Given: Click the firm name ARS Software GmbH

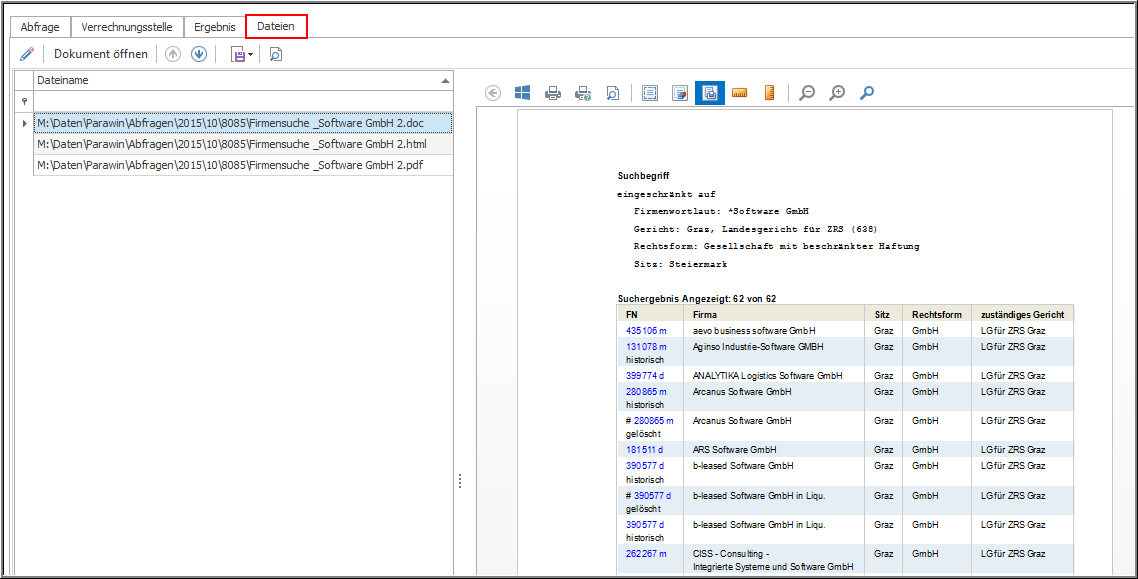Looking at the screenshot, I should click(x=734, y=449).
